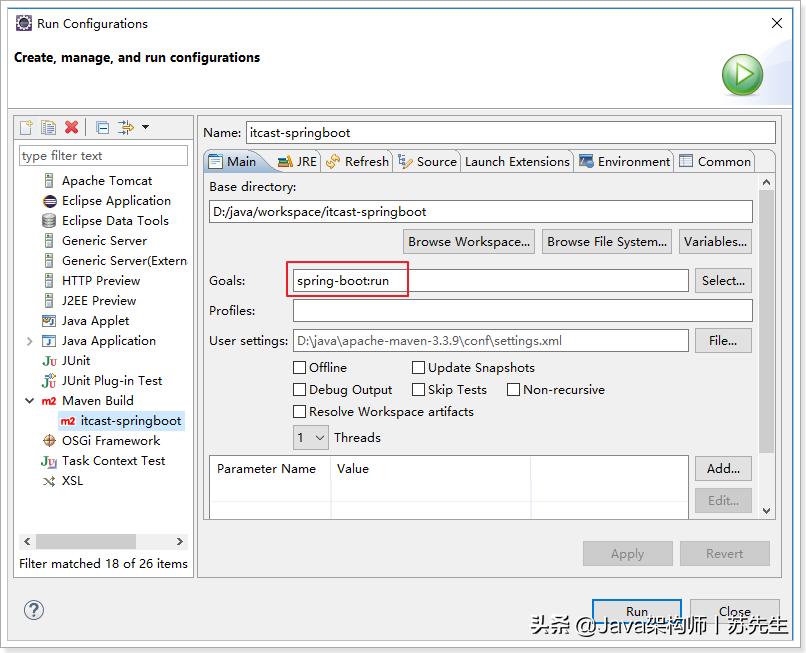The height and width of the screenshot is (653, 806).
Task: Open the Threads count dropdown
Action: pos(317,437)
